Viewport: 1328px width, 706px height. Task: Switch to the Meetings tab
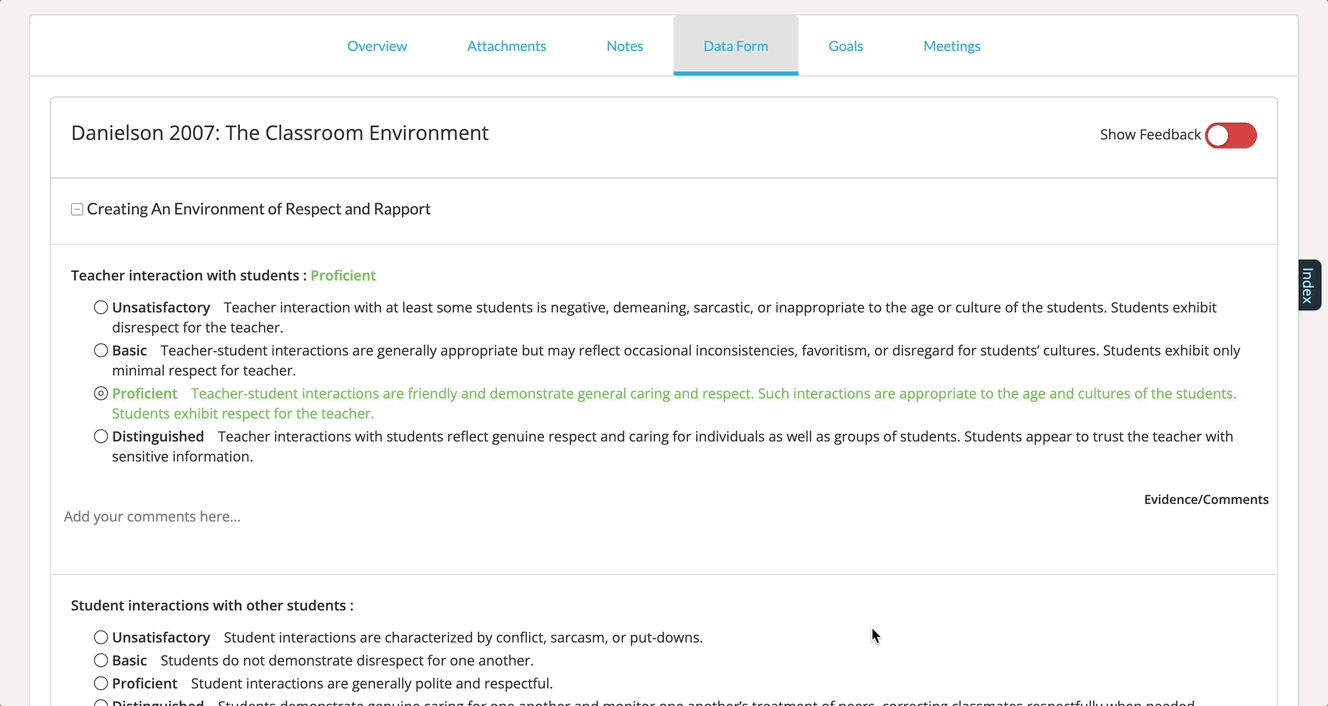point(951,46)
